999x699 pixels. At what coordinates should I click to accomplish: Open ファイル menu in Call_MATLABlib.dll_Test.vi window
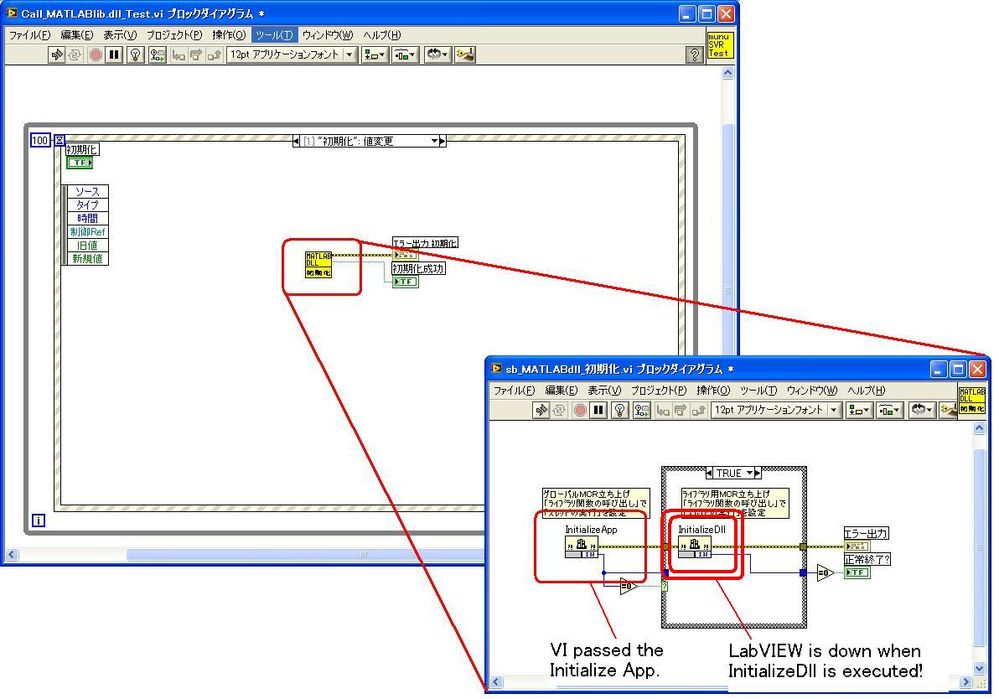coord(29,35)
